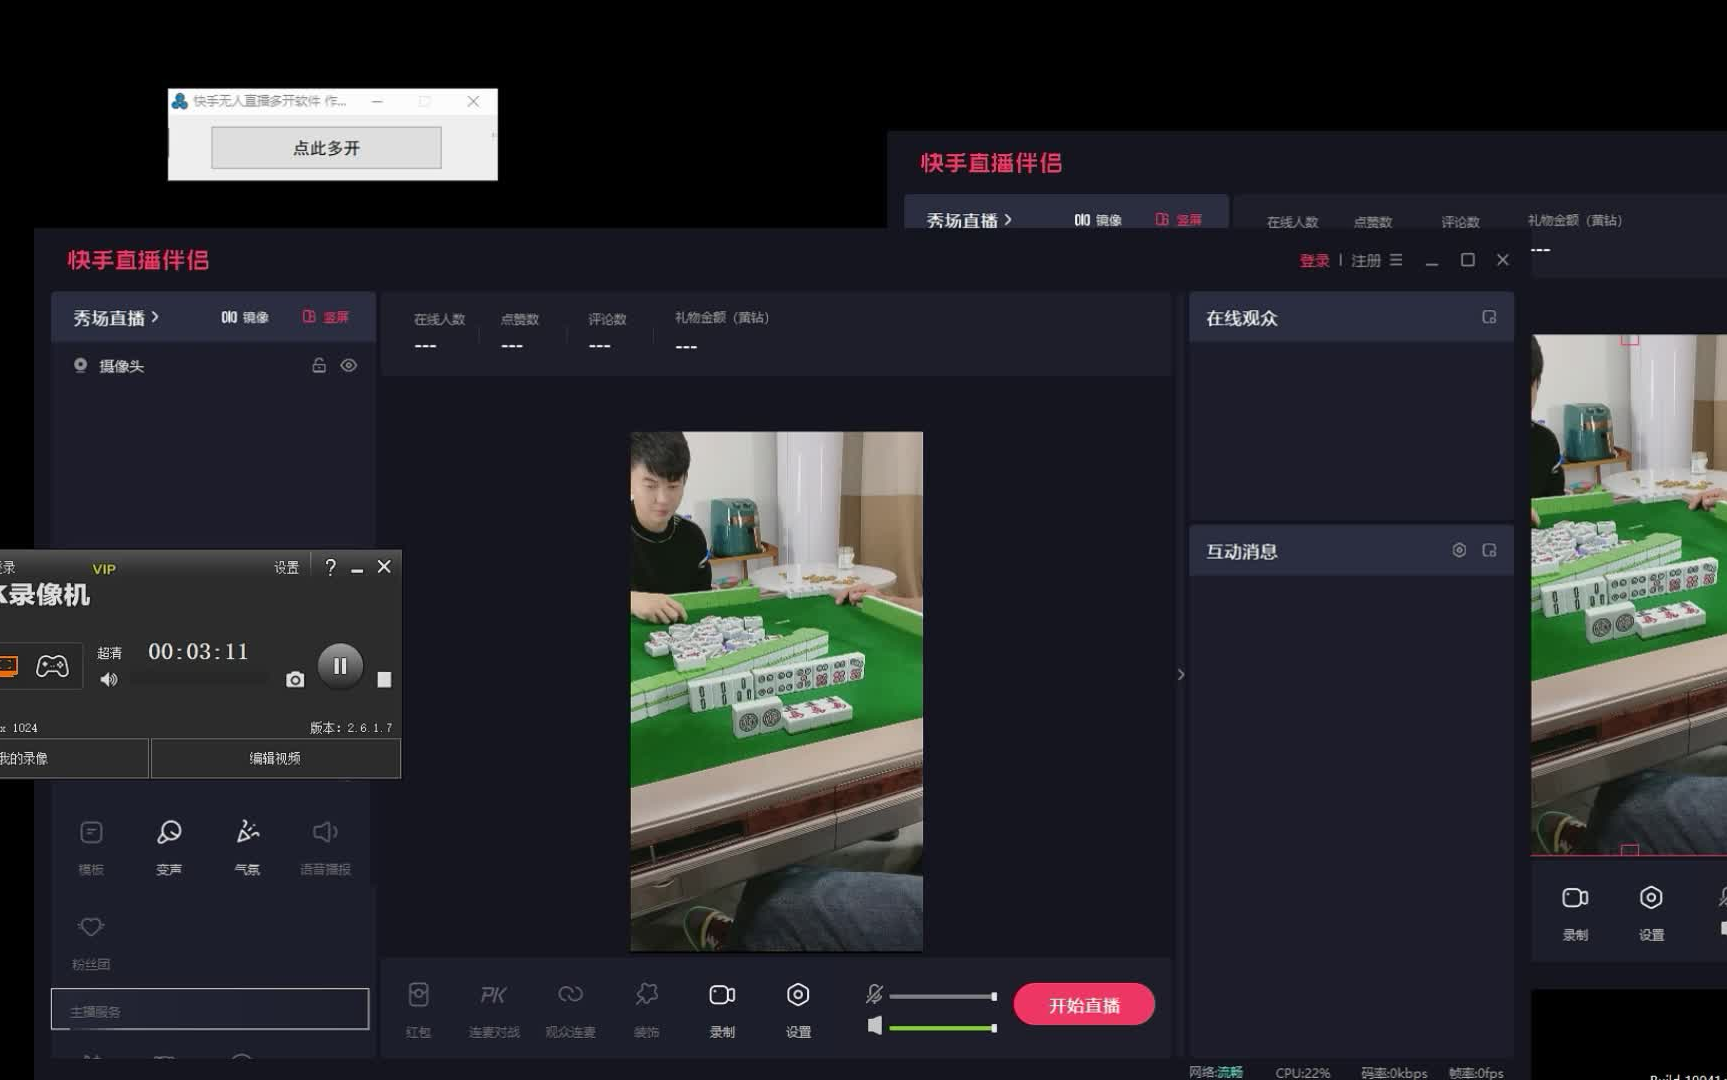Pop out 互动消息 panel

[x=1489, y=550]
